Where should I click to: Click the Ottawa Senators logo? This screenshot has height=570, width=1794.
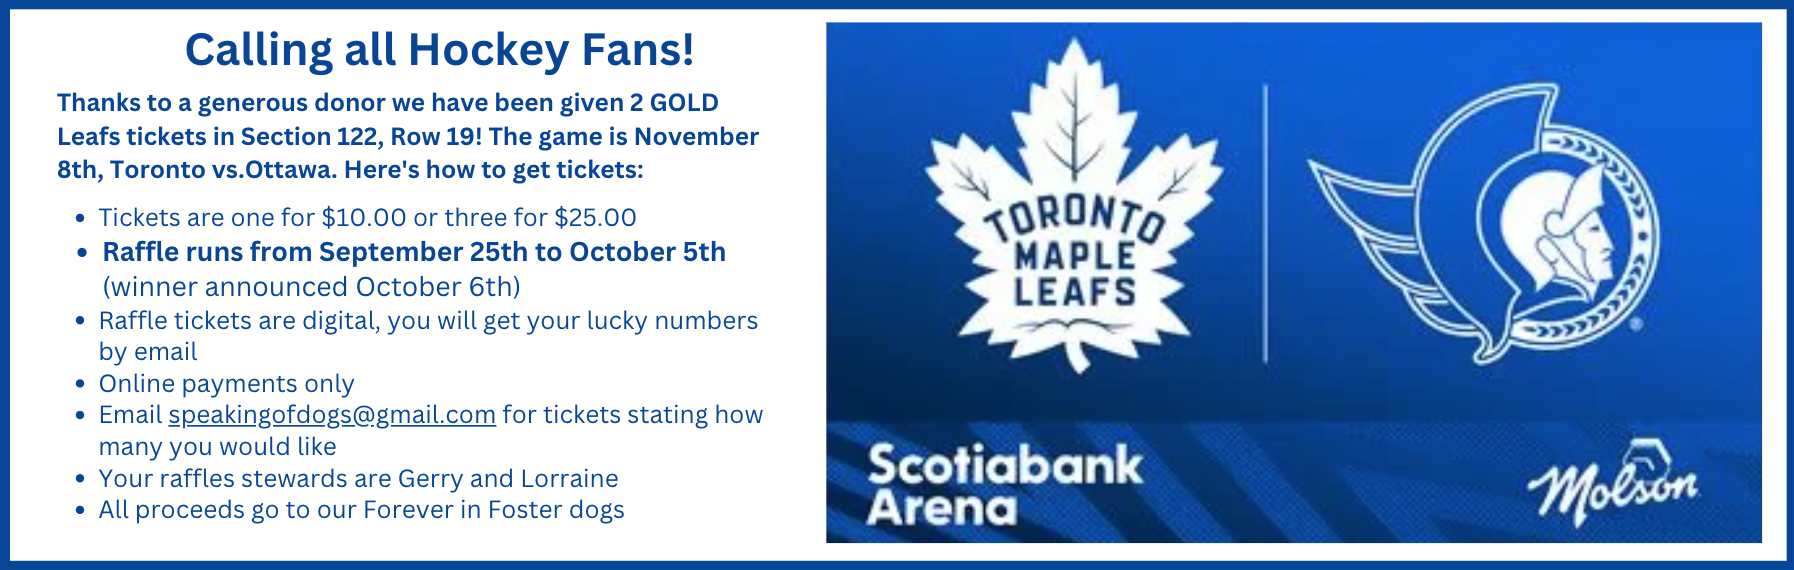pyautogui.click(x=1483, y=223)
